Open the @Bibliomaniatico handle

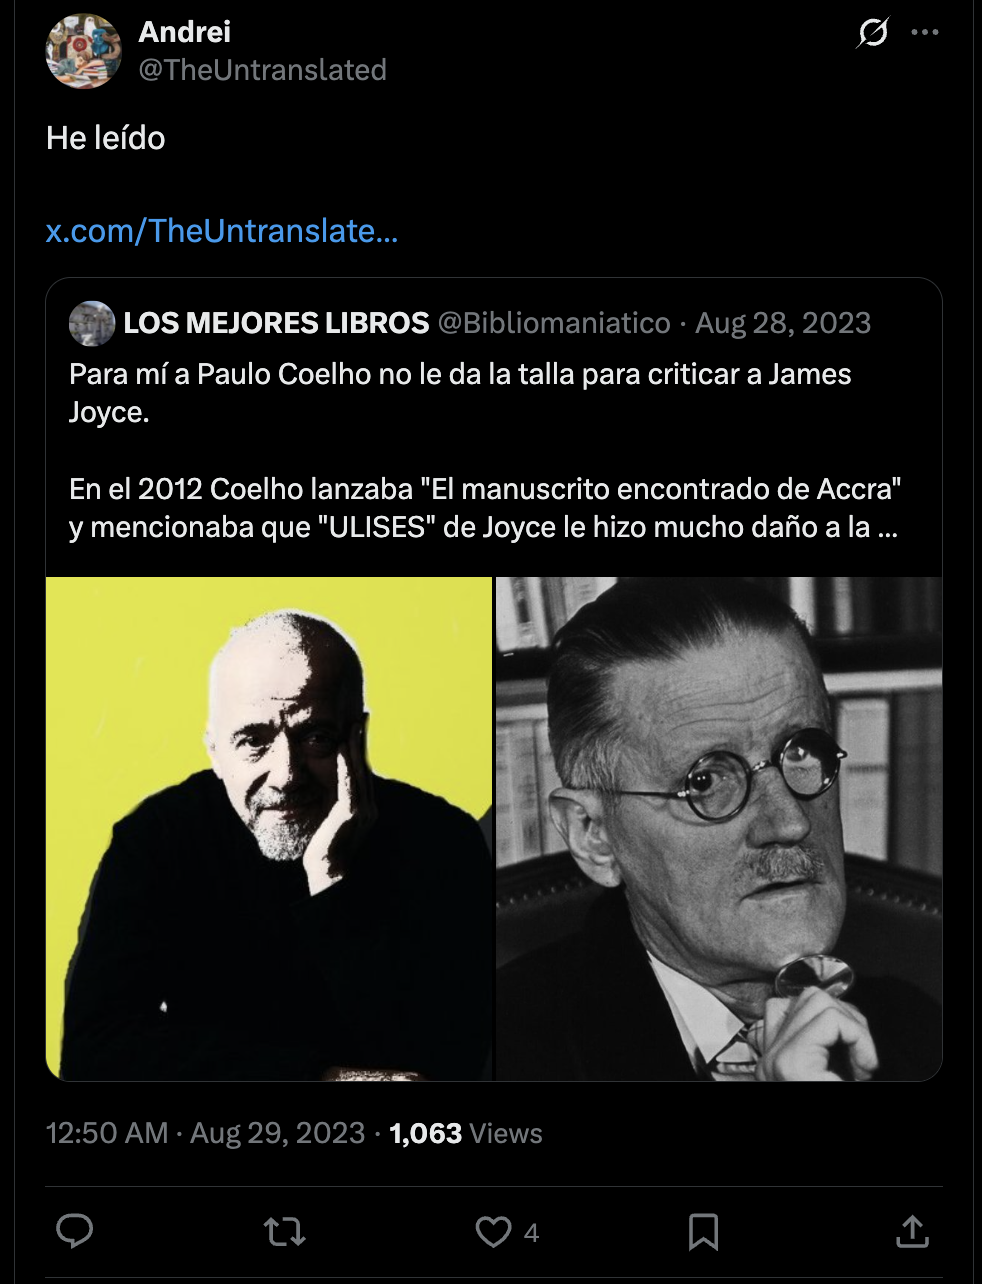tap(554, 323)
